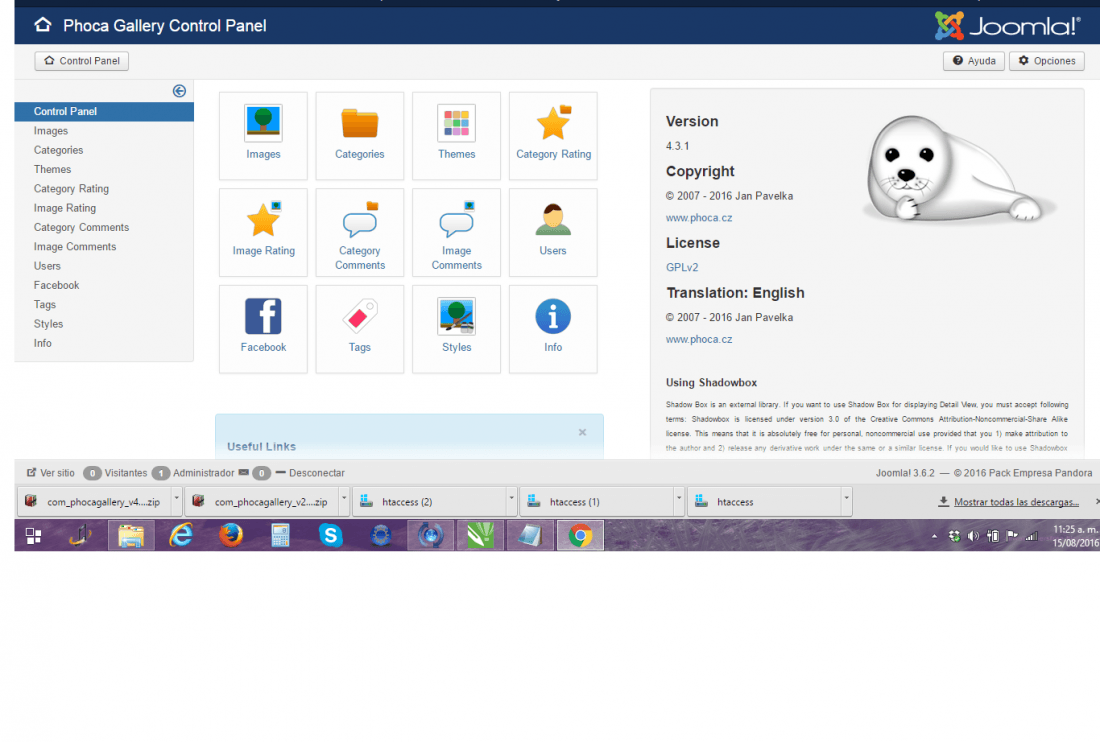Image resolution: width=1100 pixels, height=742 pixels.
Task: Select Control Panel in sidebar
Action: pyautogui.click(x=104, y=112)
